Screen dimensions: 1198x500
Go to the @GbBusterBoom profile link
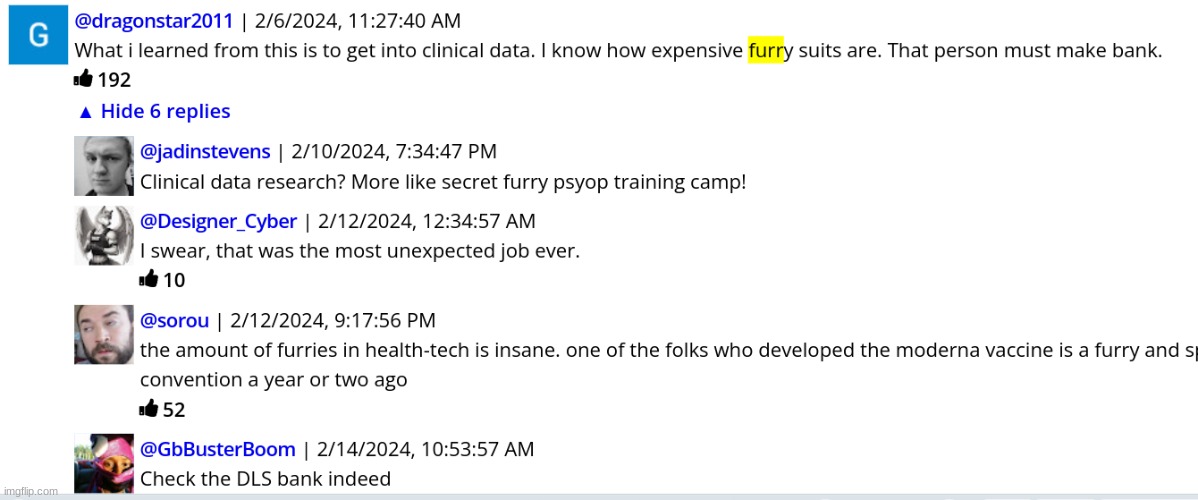217,449
